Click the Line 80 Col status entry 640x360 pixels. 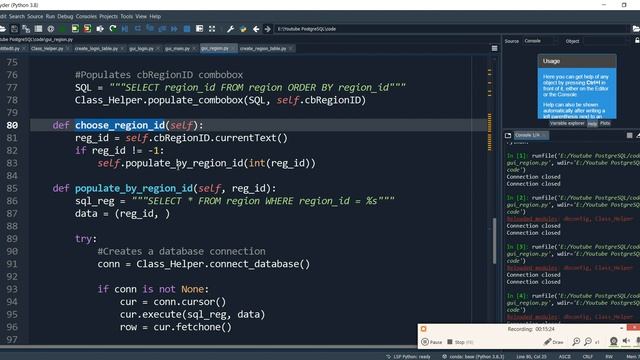click(x=531, y=357)
